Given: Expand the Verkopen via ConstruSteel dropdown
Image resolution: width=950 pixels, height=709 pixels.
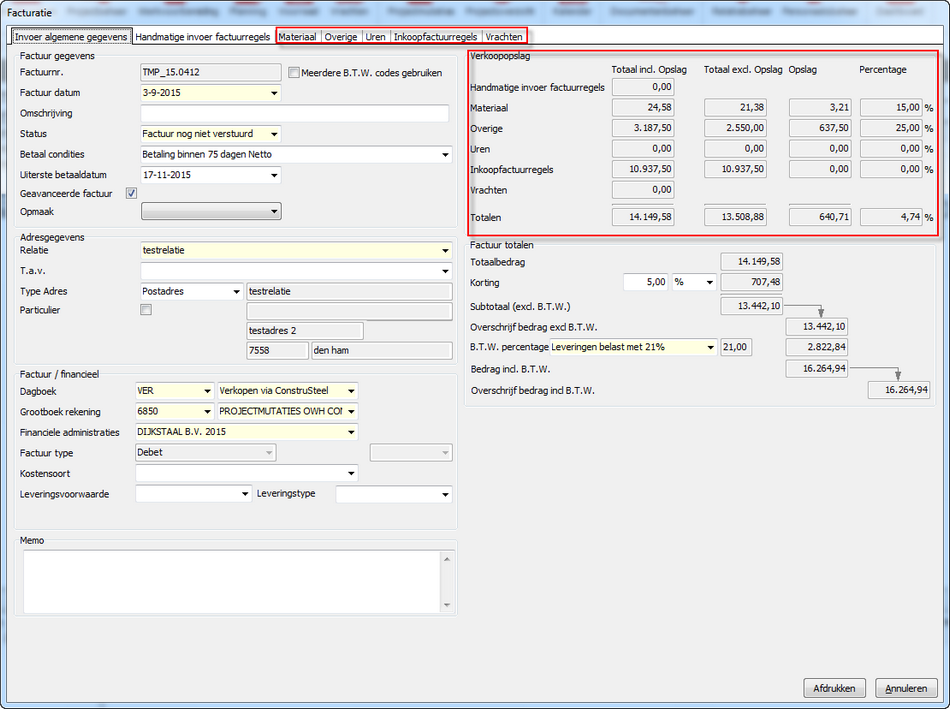Looking at the screenshot, I should (351, 391).
